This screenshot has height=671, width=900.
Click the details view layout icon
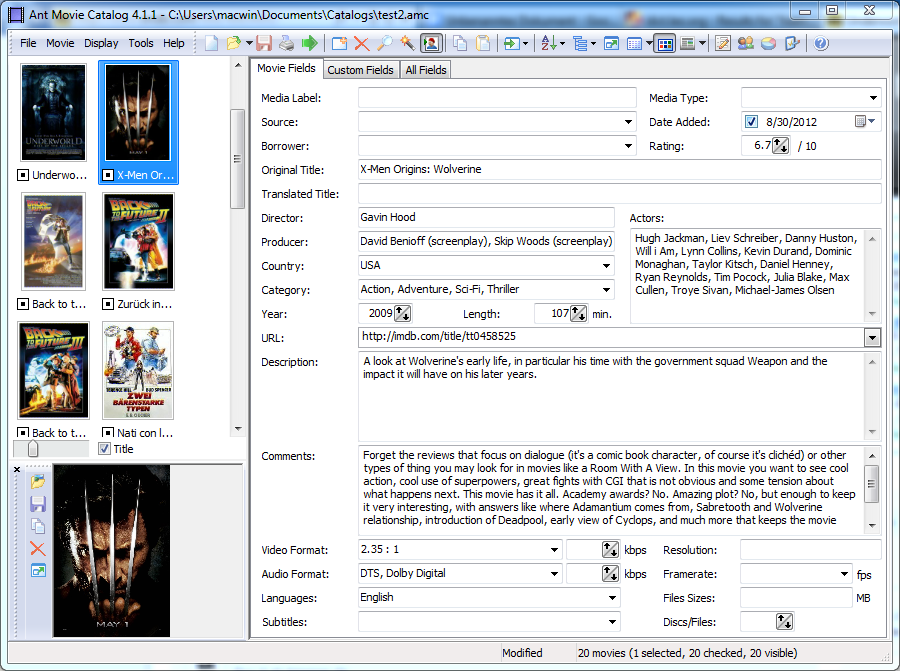click(687, 44)
